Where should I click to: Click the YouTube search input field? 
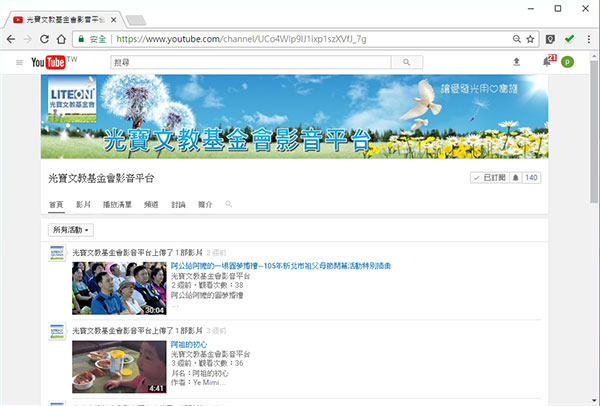(x=251, y=62)
